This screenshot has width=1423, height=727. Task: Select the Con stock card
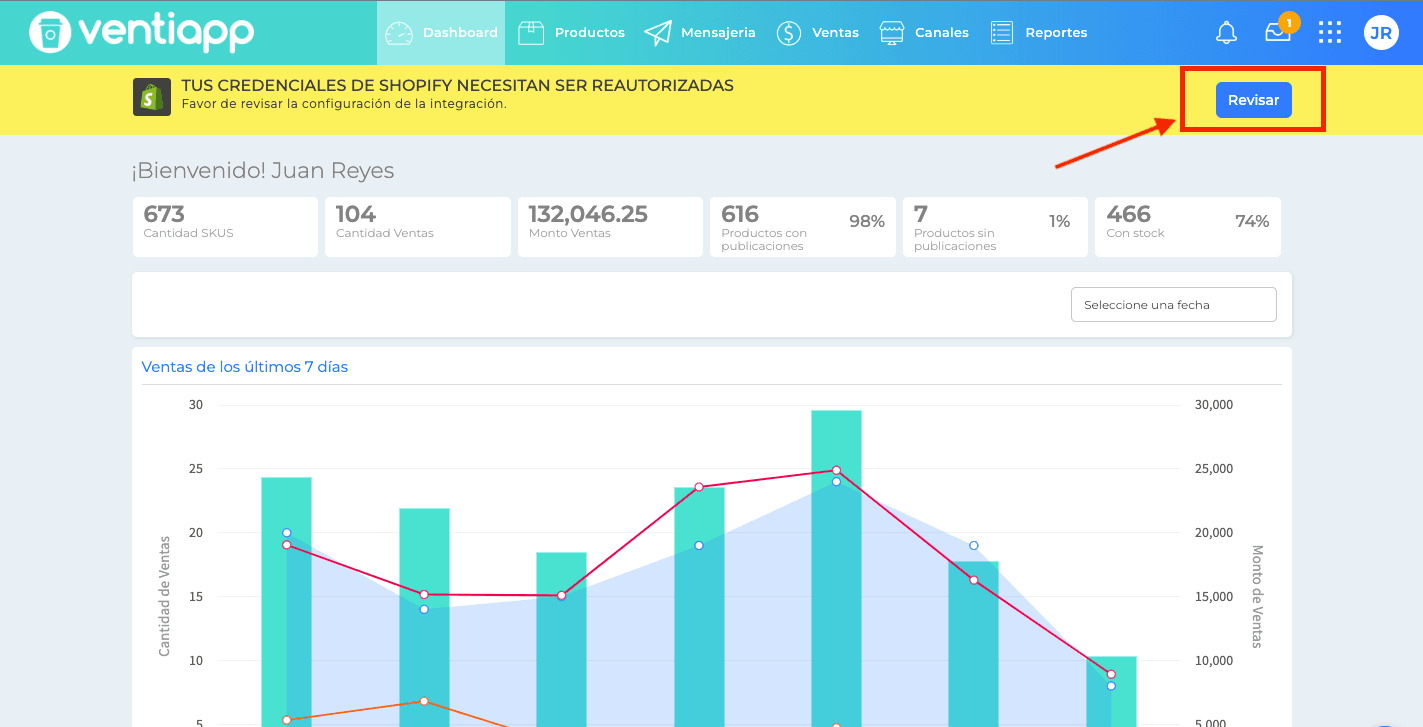tap(1188, 227)
